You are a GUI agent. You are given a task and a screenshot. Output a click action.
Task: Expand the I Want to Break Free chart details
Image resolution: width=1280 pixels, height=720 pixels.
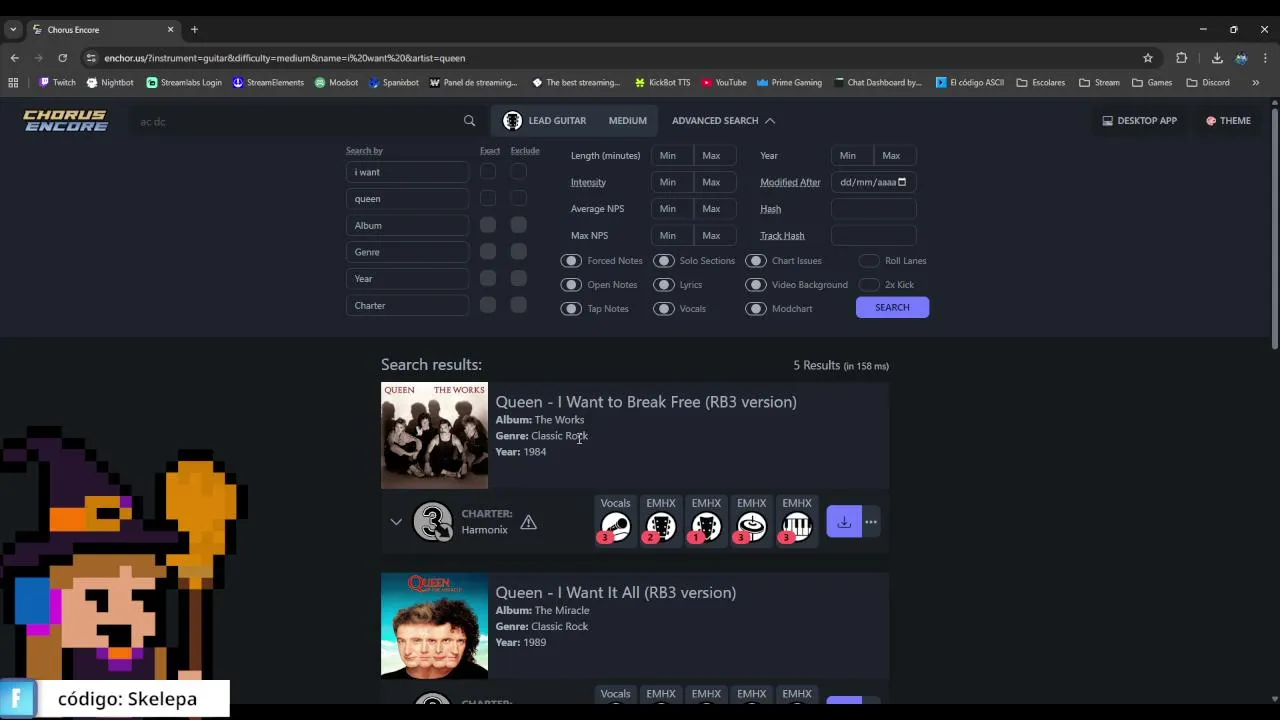point(396,522)
